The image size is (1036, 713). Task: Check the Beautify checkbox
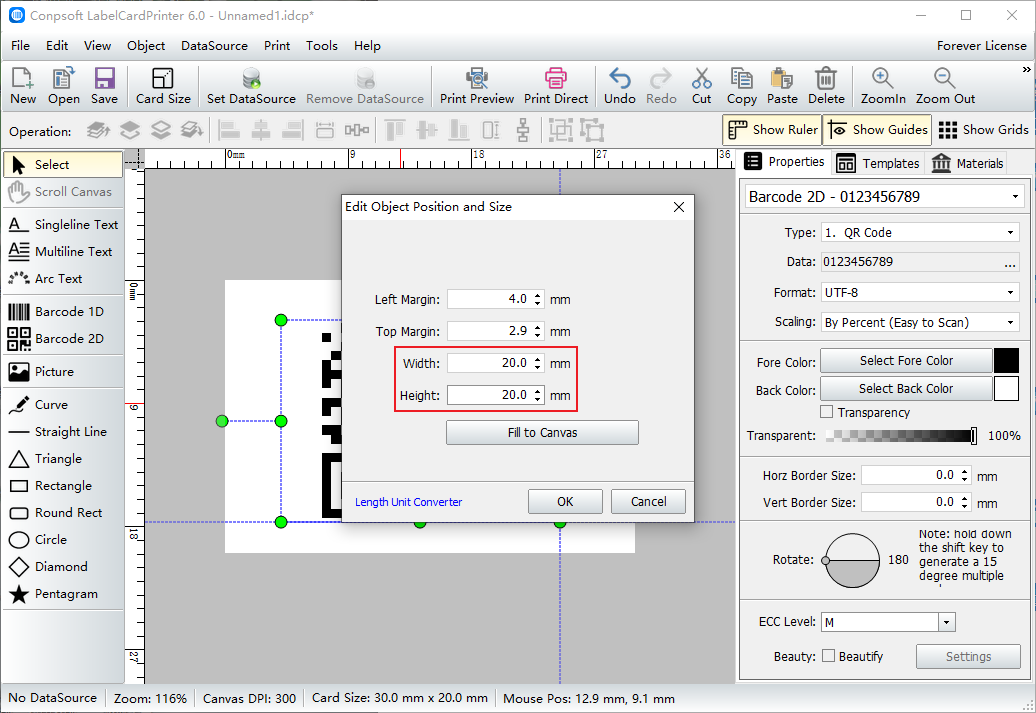tap(828, 656)
